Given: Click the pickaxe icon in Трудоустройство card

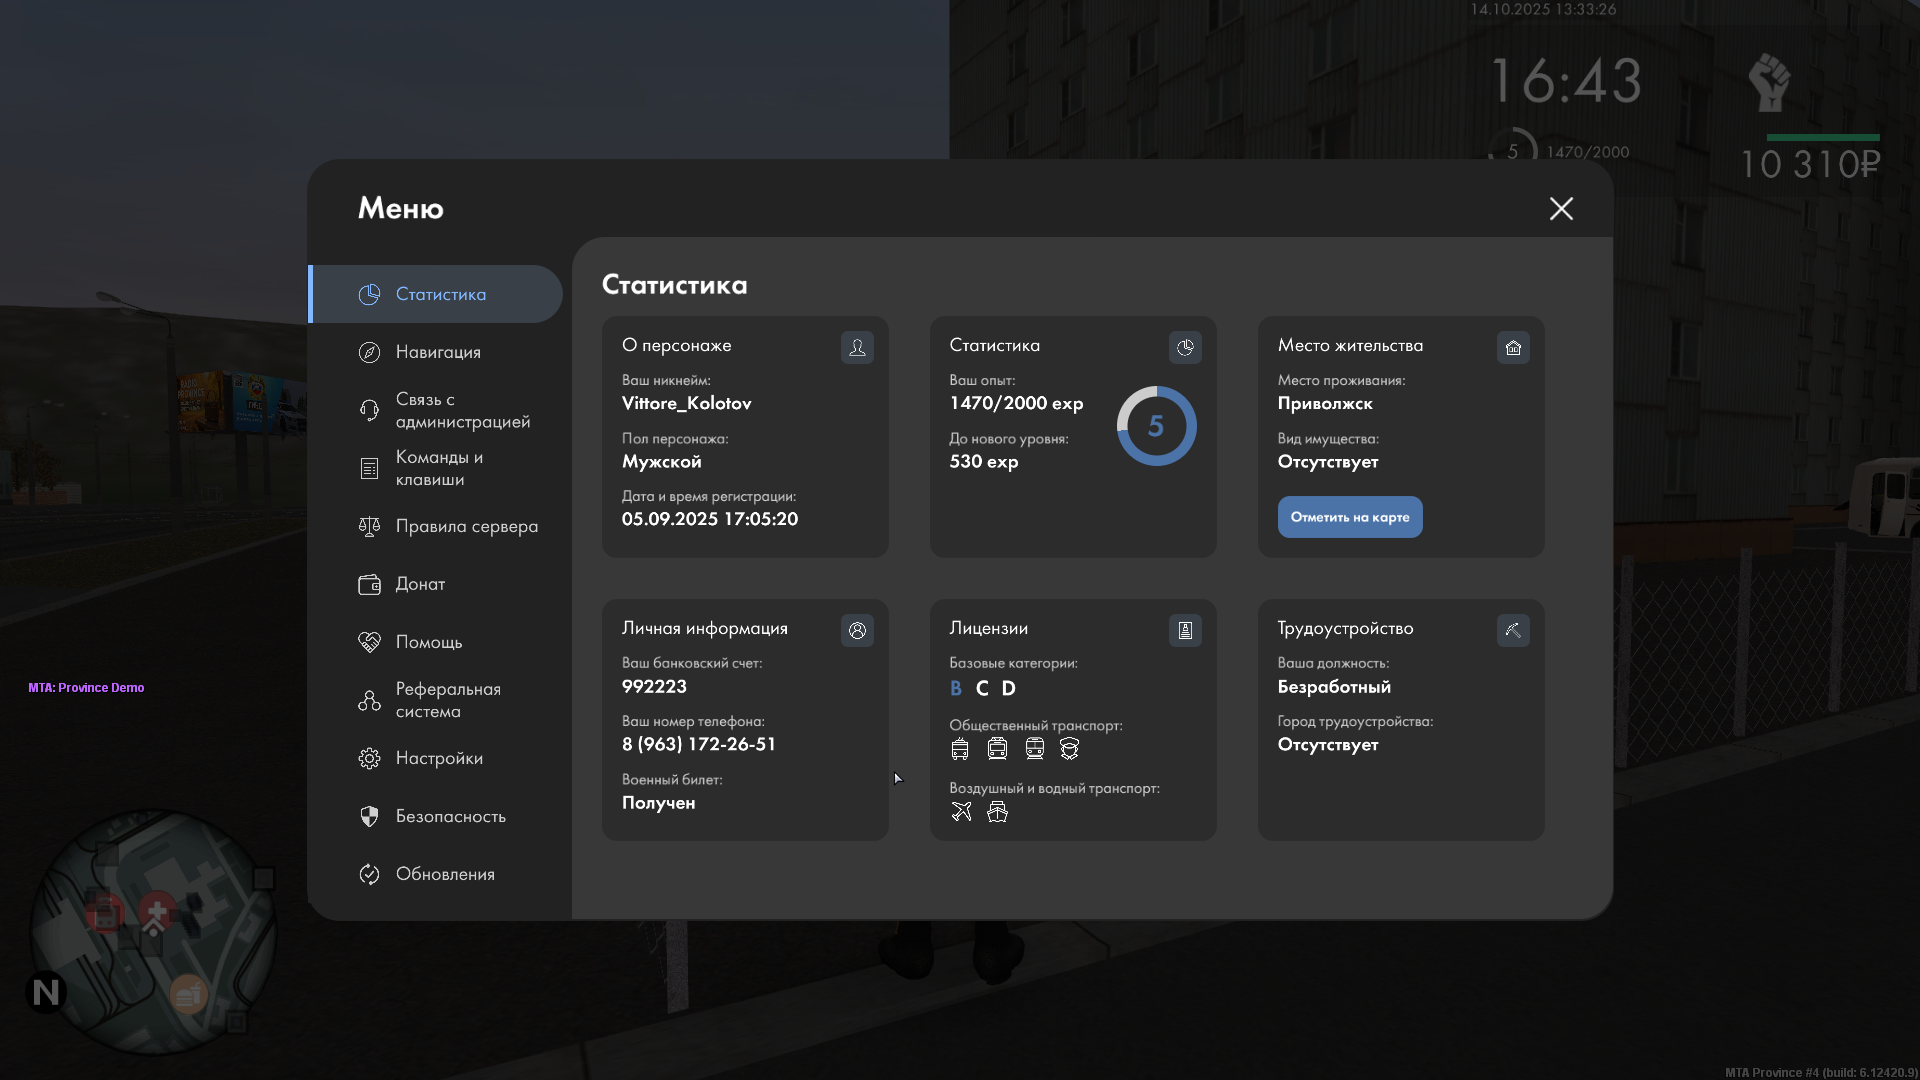Looking at the screenshot, I should pyautogui.click(x=1513, y=630).
